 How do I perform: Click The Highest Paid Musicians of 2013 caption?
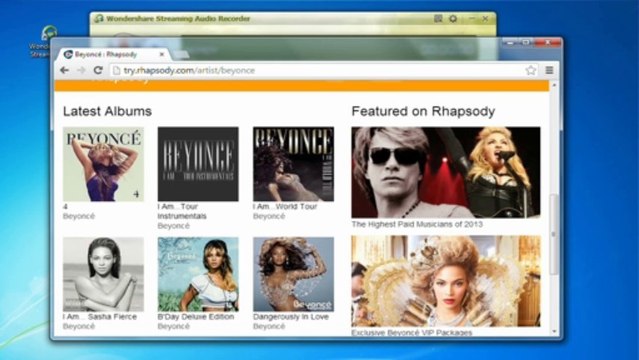[417, 224]
